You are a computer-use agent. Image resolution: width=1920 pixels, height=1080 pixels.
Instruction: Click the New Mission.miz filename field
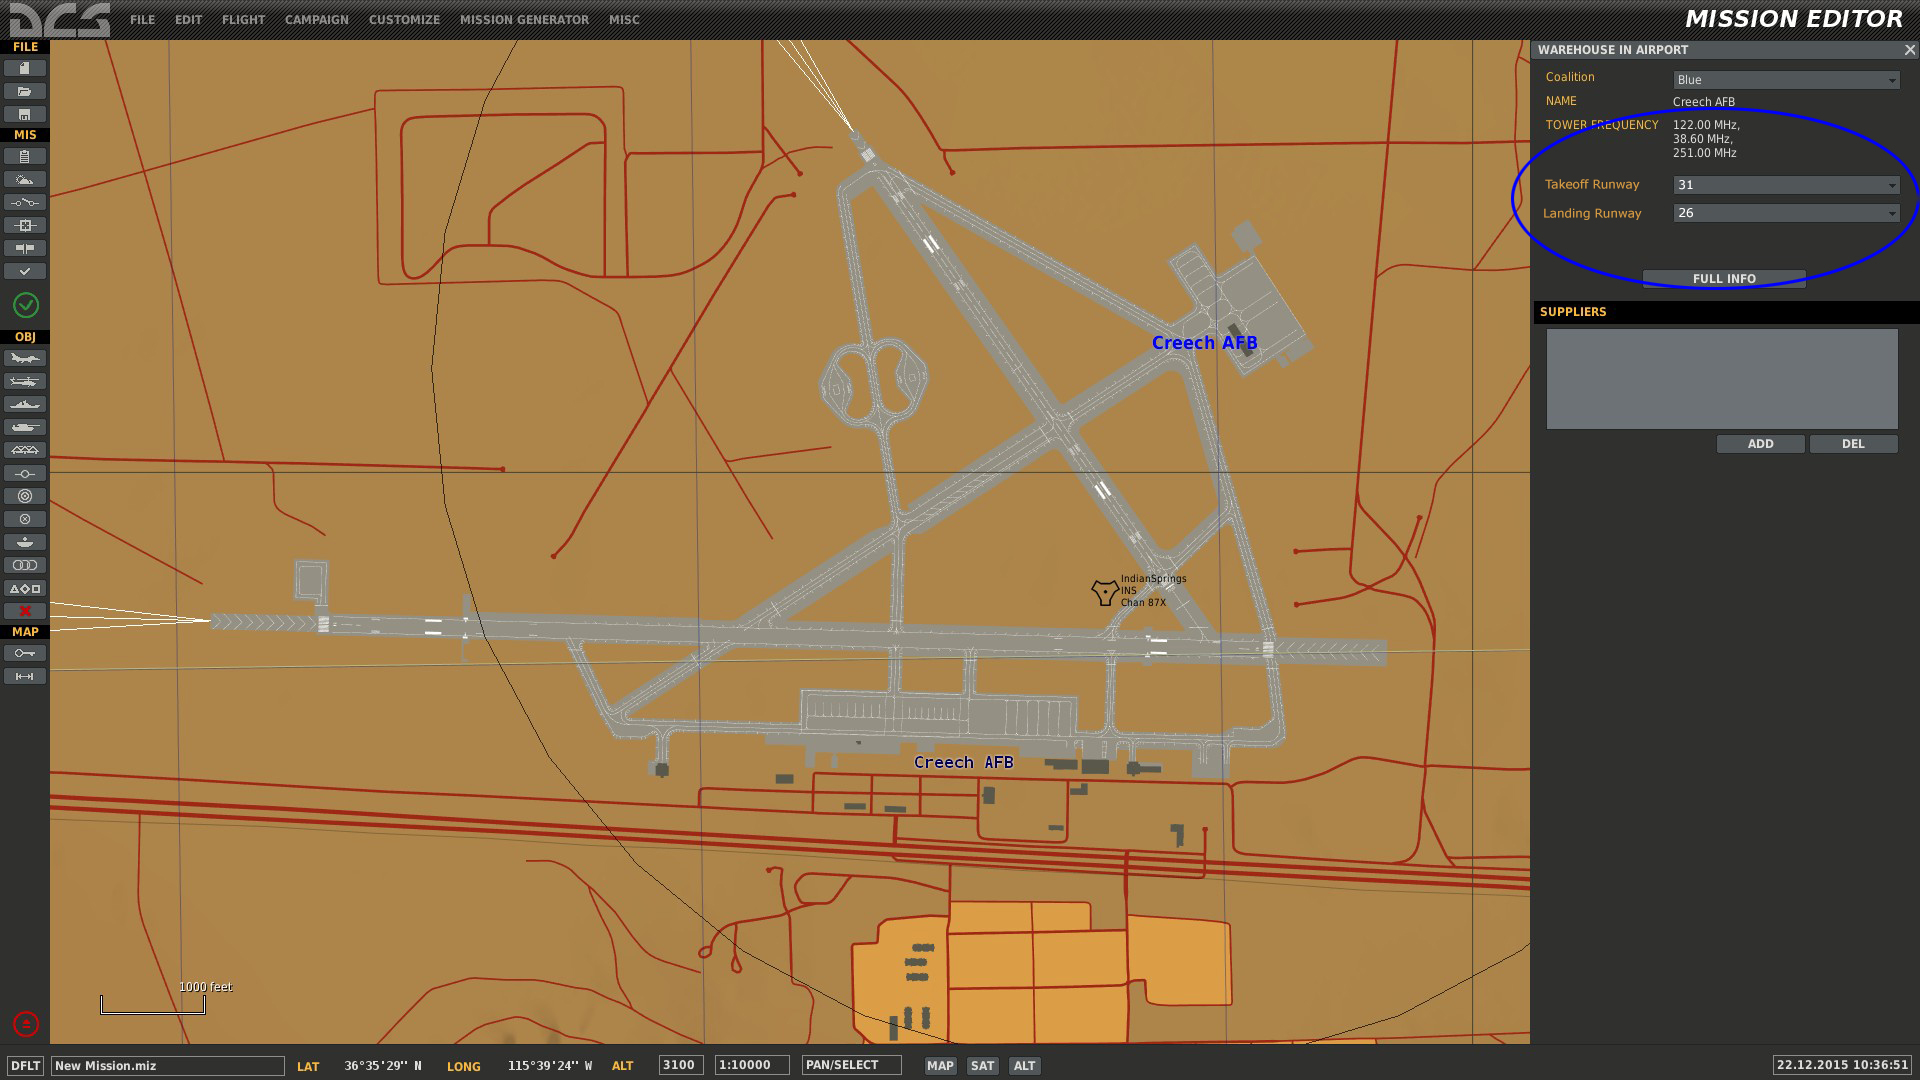pos(168,1066)
